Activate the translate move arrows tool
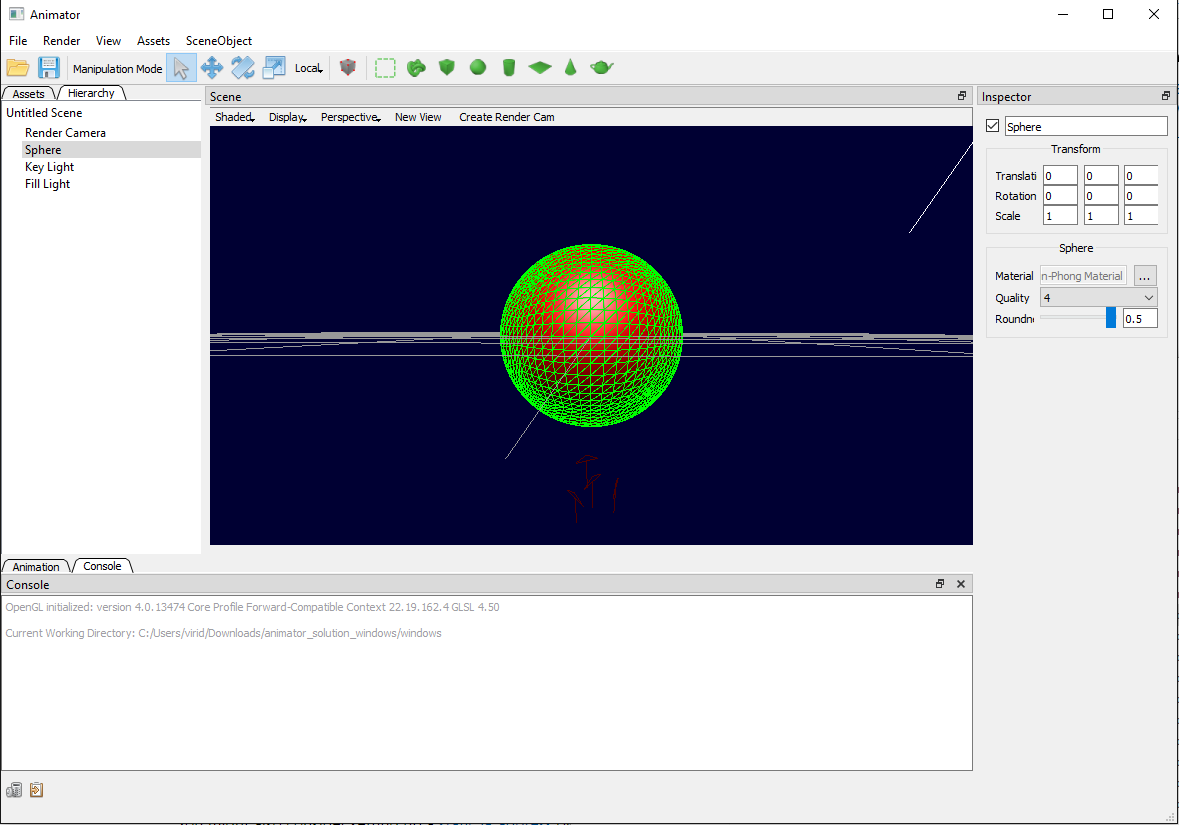Image resolution: width=1179 pixels, height=825 pixels. click(211, 68)
